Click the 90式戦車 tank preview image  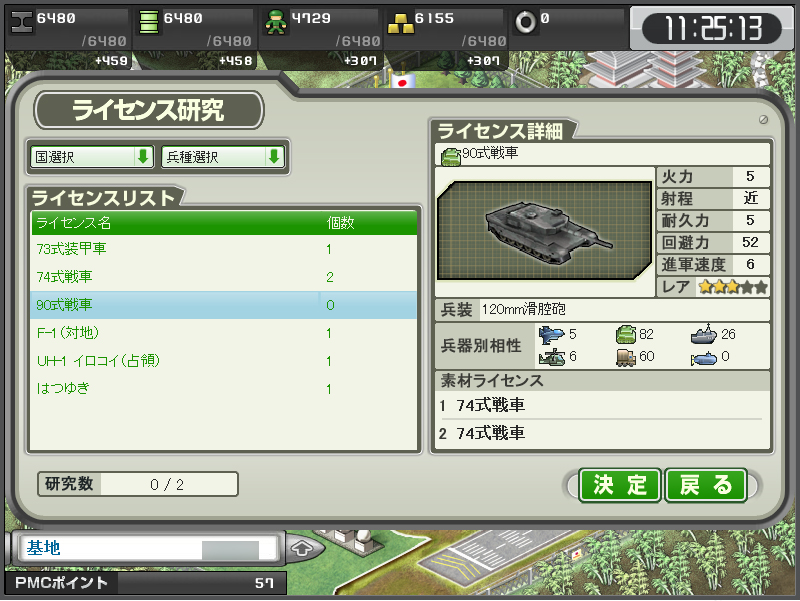click(x=545, y=231)
